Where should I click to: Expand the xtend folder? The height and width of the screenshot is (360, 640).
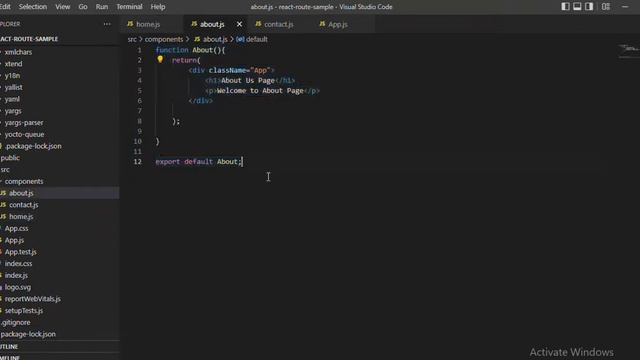(13, 64)
